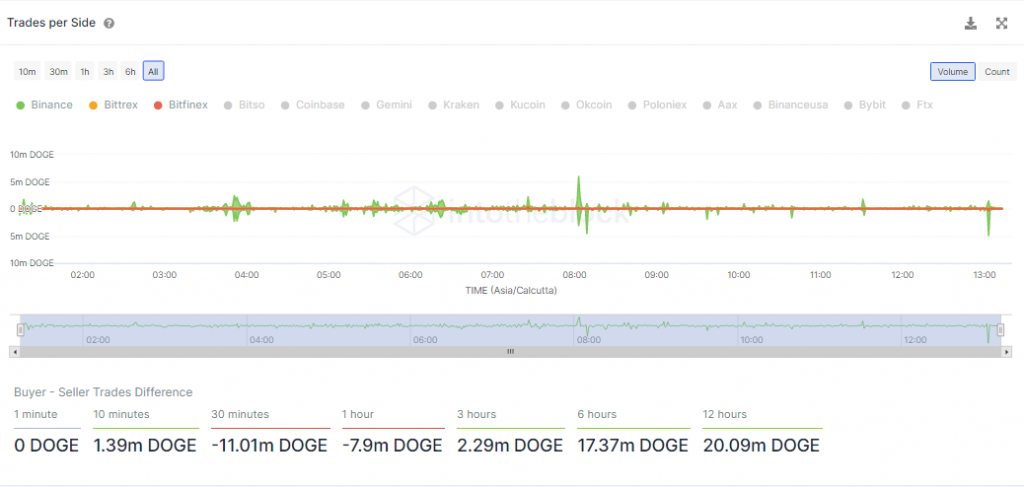Hide the Bitfinex series

tap(181, 105)
